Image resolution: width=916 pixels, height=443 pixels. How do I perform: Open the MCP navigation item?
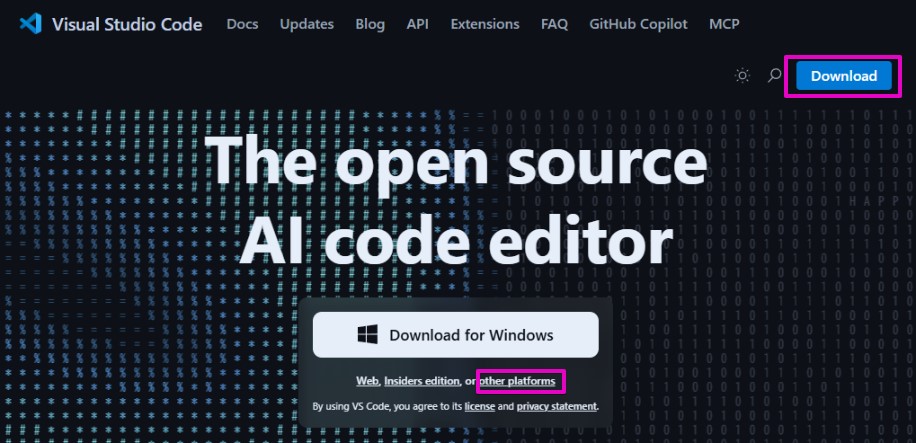click(724, 24)
